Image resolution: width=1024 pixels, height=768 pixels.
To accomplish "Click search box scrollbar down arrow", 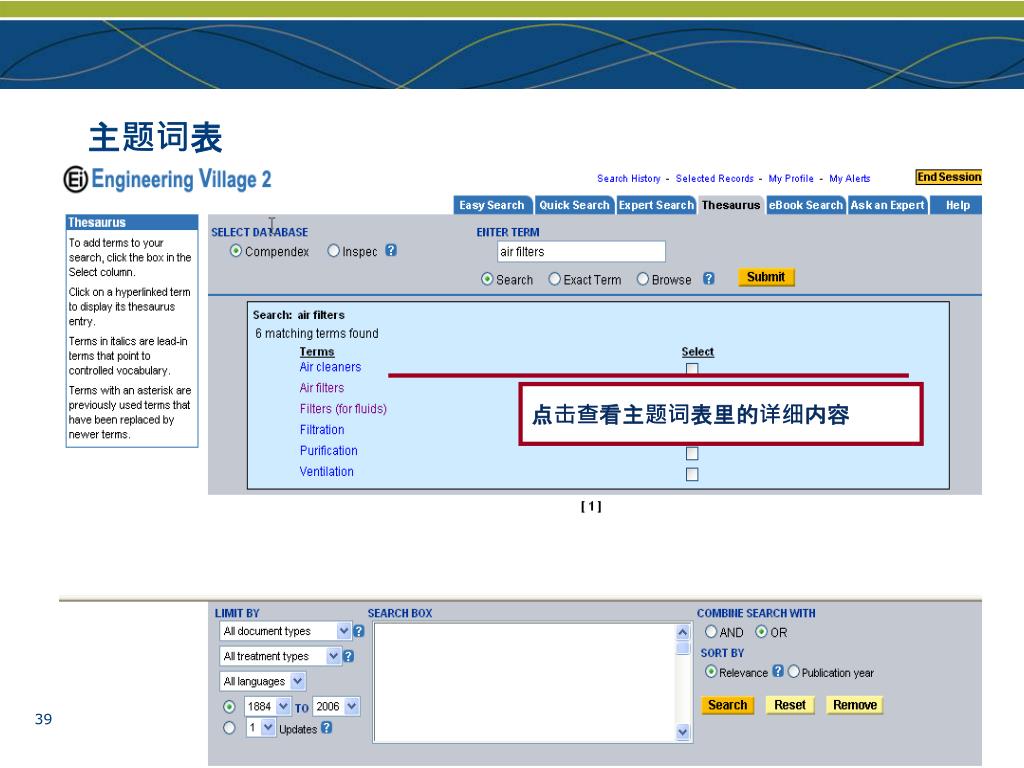I will [682, 732].
